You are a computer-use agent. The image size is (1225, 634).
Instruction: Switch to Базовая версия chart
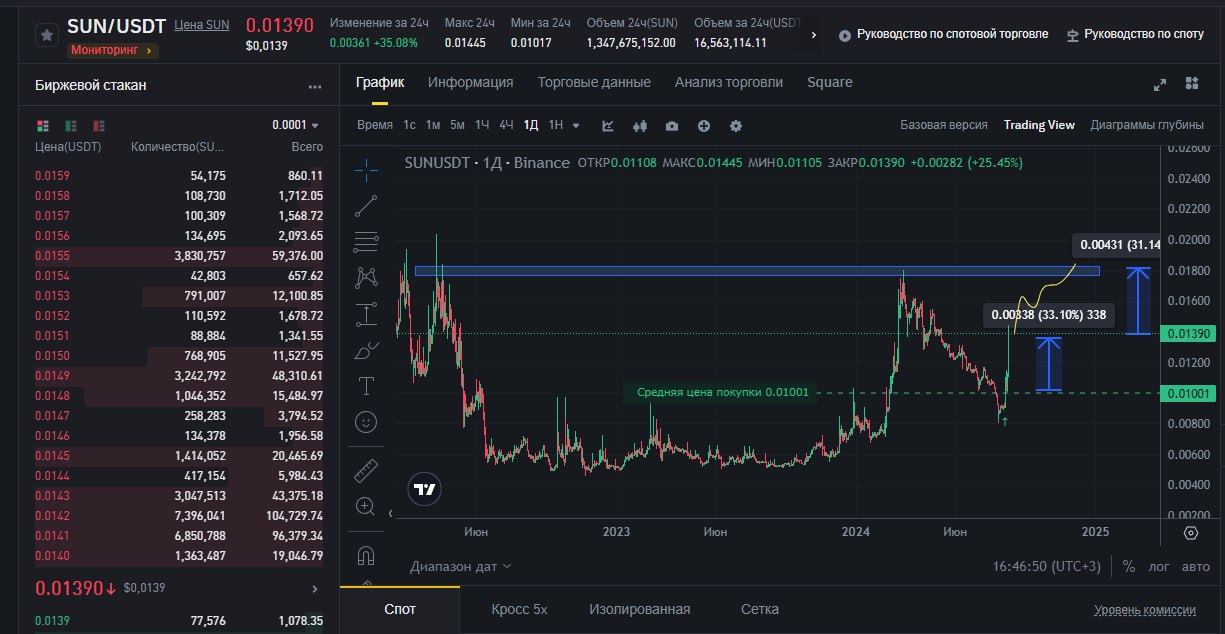[x=944, y=125]
